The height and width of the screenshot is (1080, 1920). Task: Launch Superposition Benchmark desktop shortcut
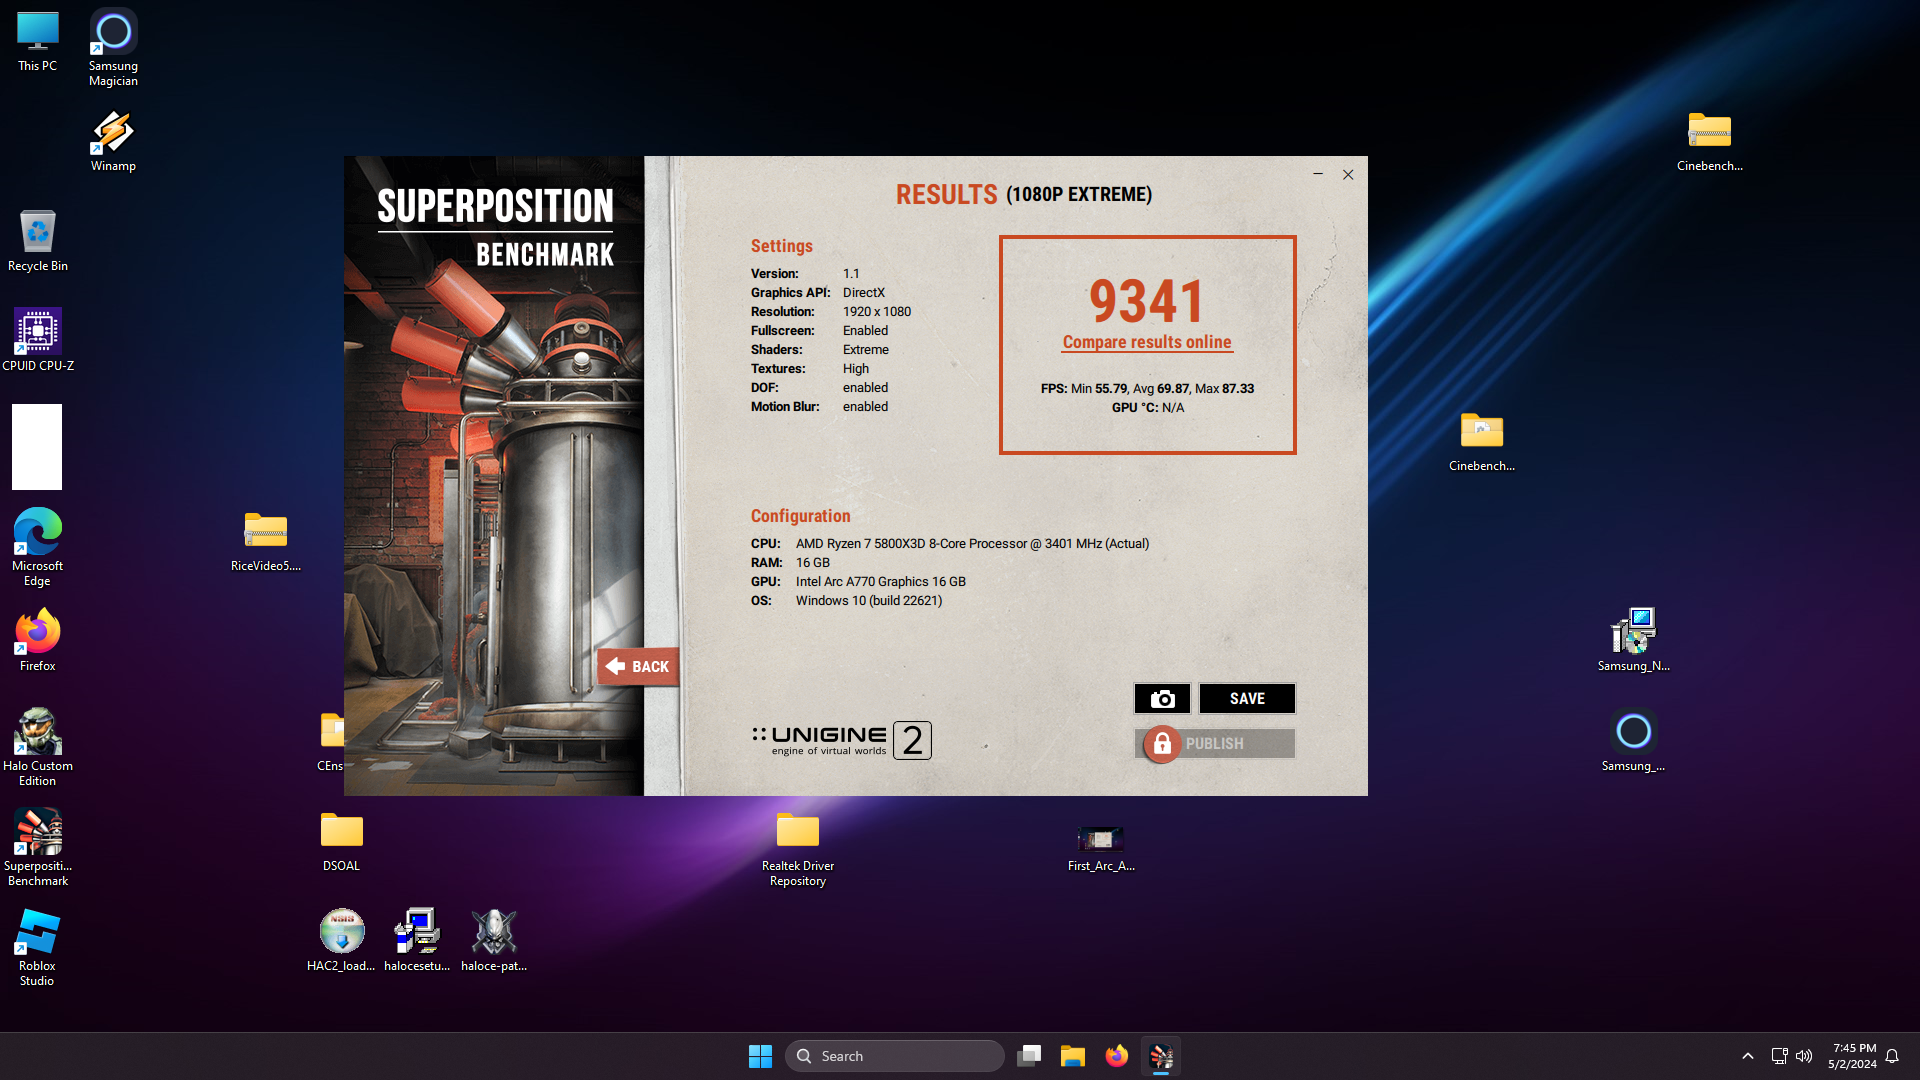pos(38,847)
